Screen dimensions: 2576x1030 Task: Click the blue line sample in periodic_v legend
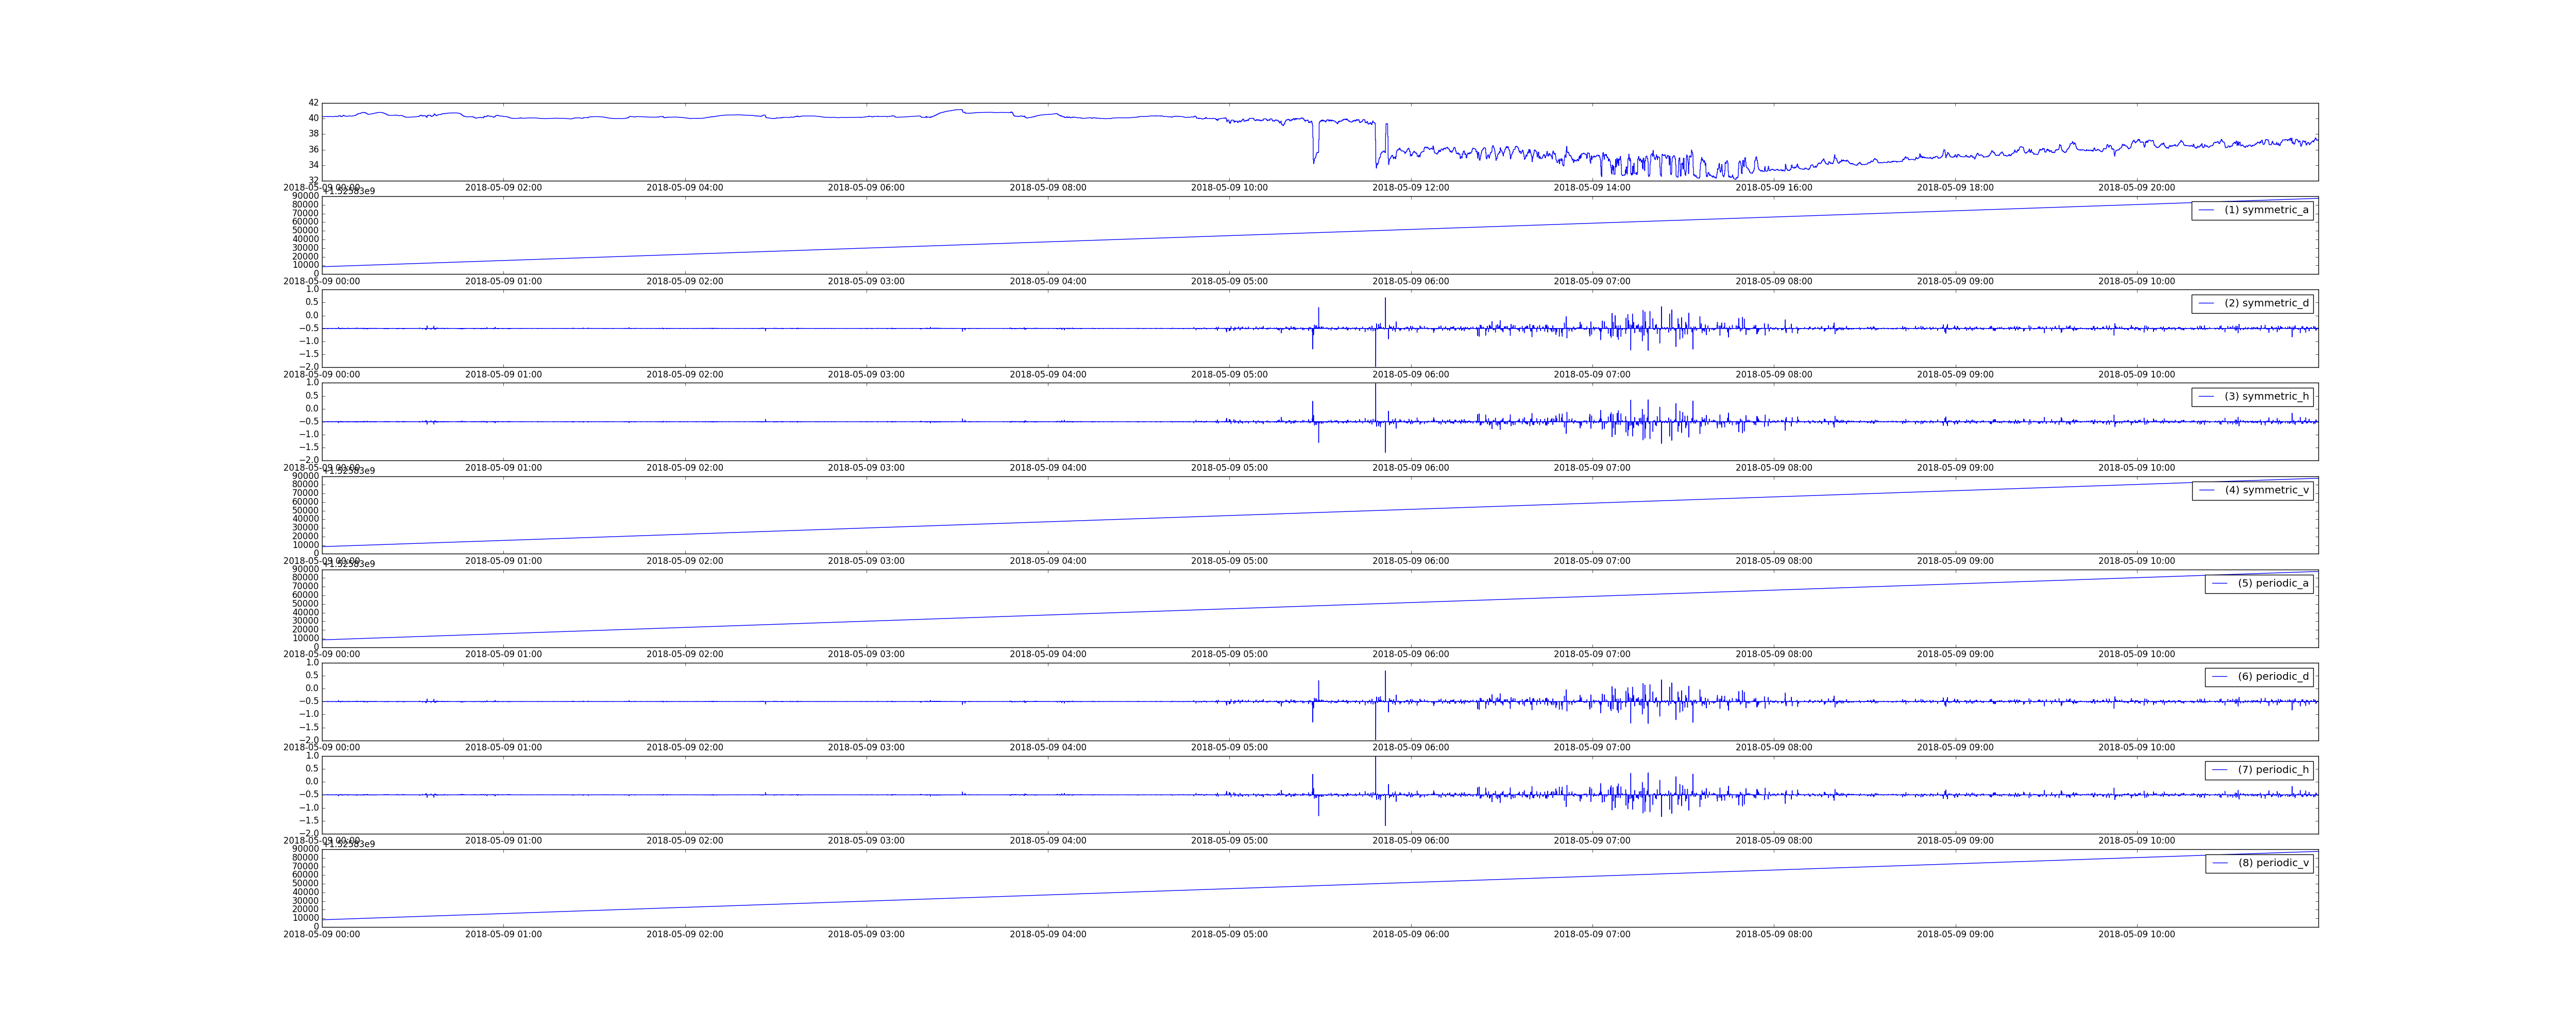coord(2220,863)
